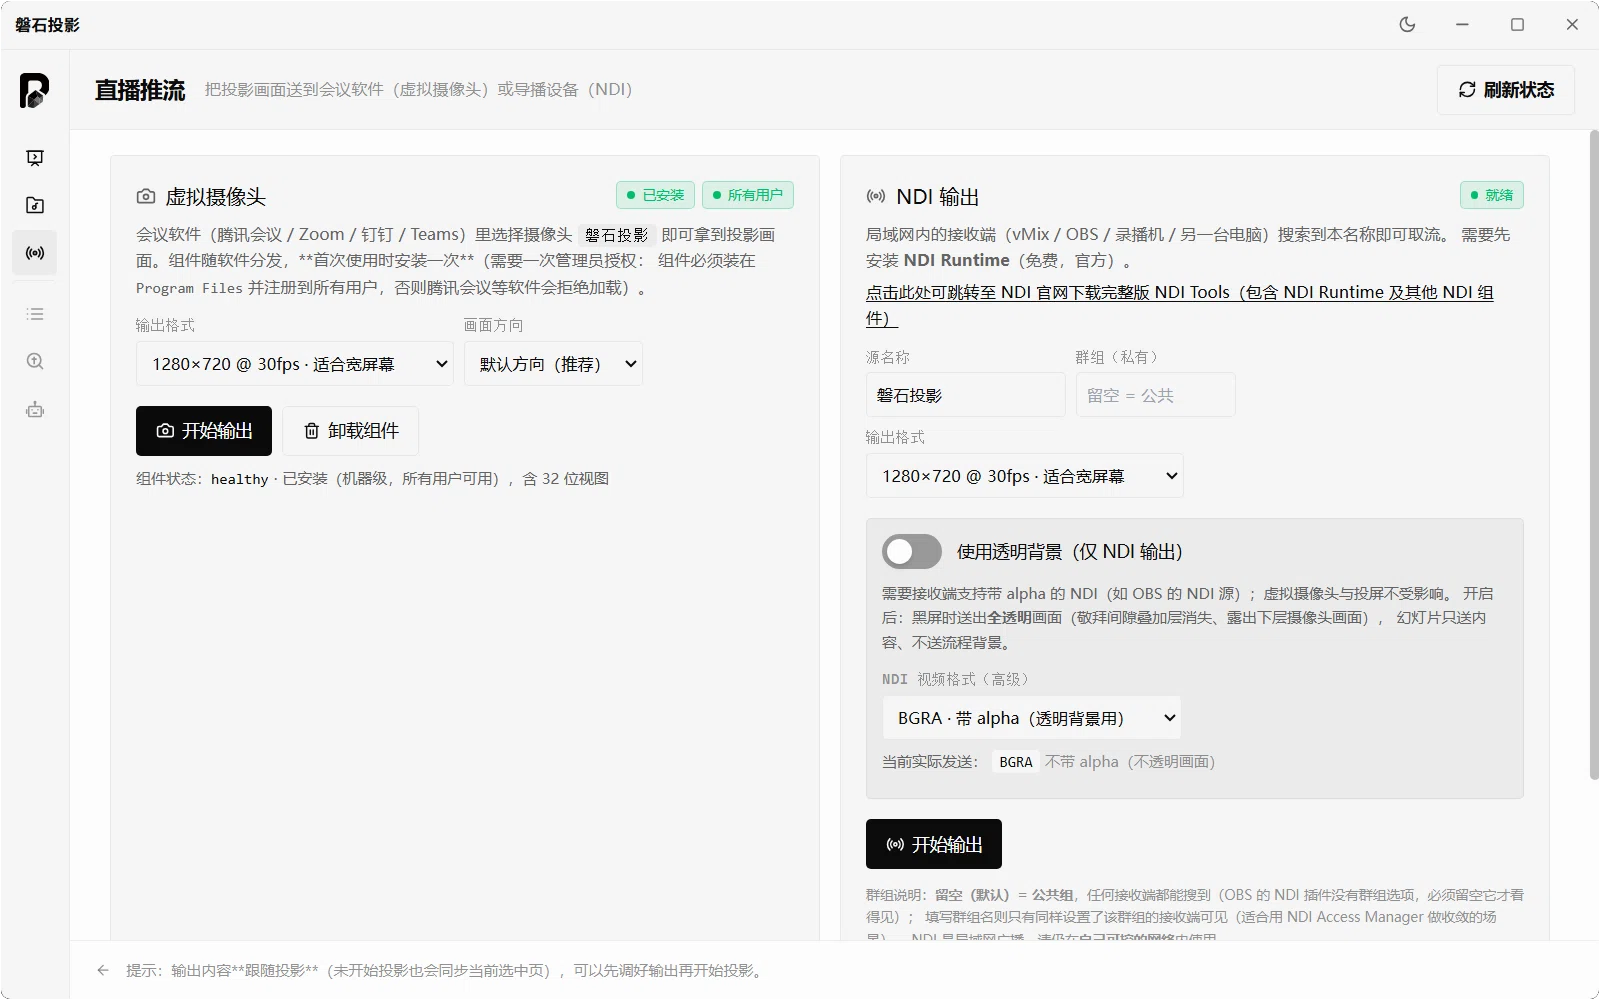Expand the NDI 视频格式 BGRA dropdown

click(x=1031, y=718)
